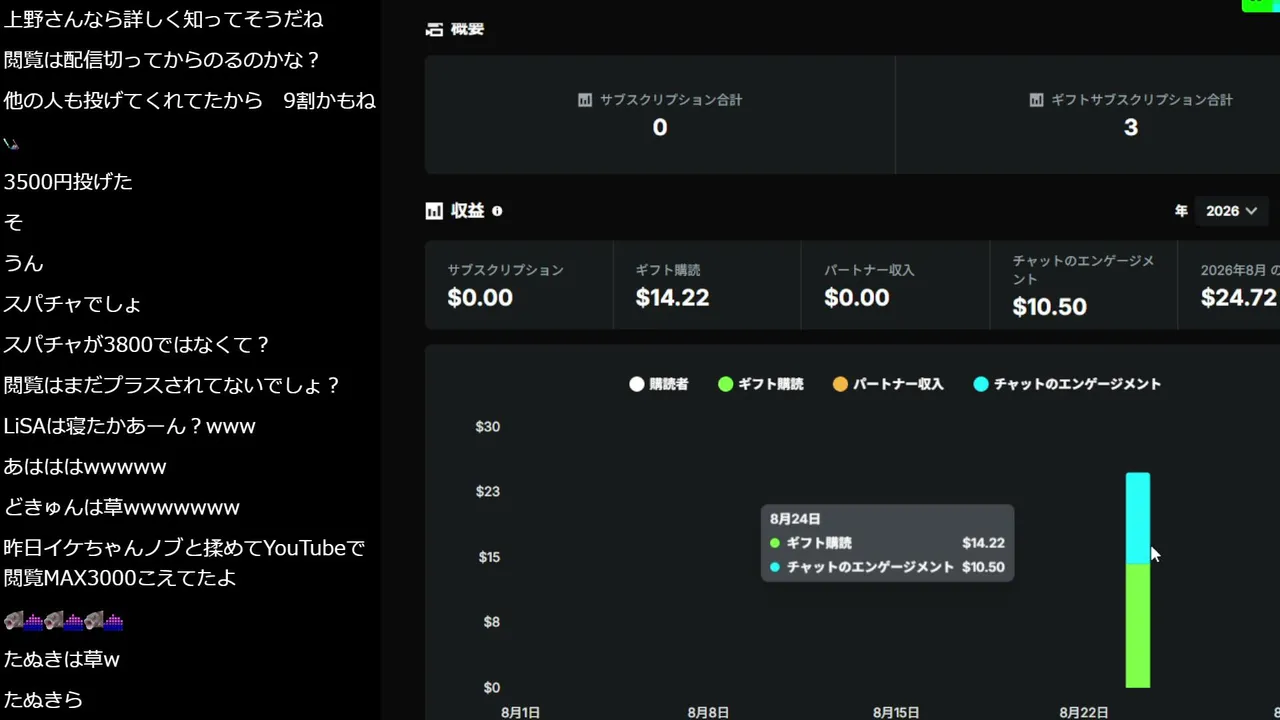The height and width of the screenshot is (720, 1280).
Task: Select the サブスクリプション $0.00 revenue card
Action: click(519, 285)
